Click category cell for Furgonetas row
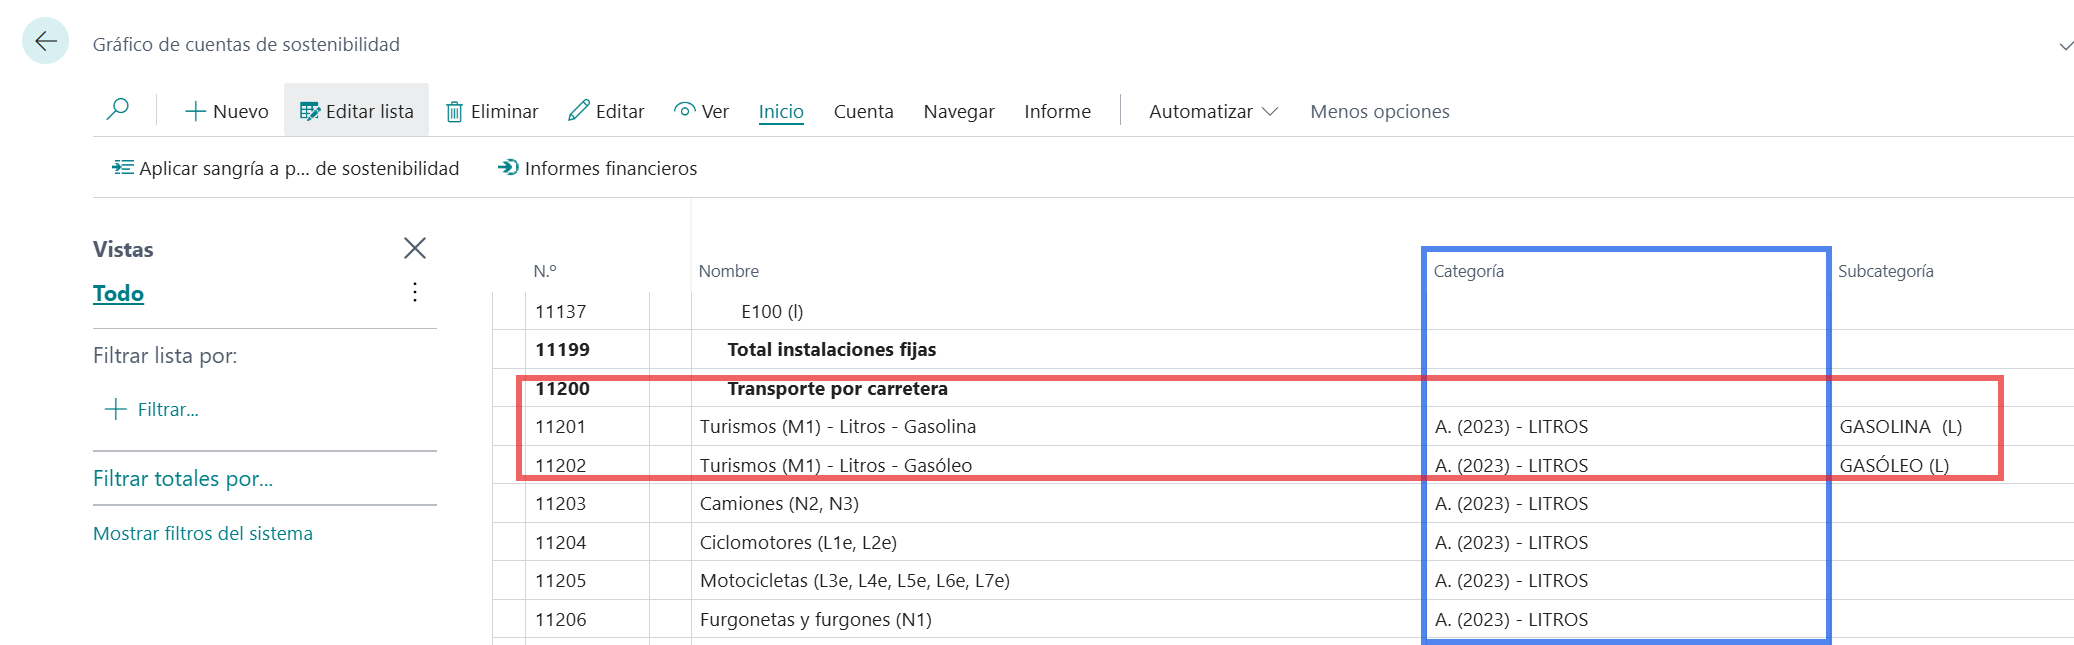This screenshot has height=645, width=2074. click(1512, 619)
